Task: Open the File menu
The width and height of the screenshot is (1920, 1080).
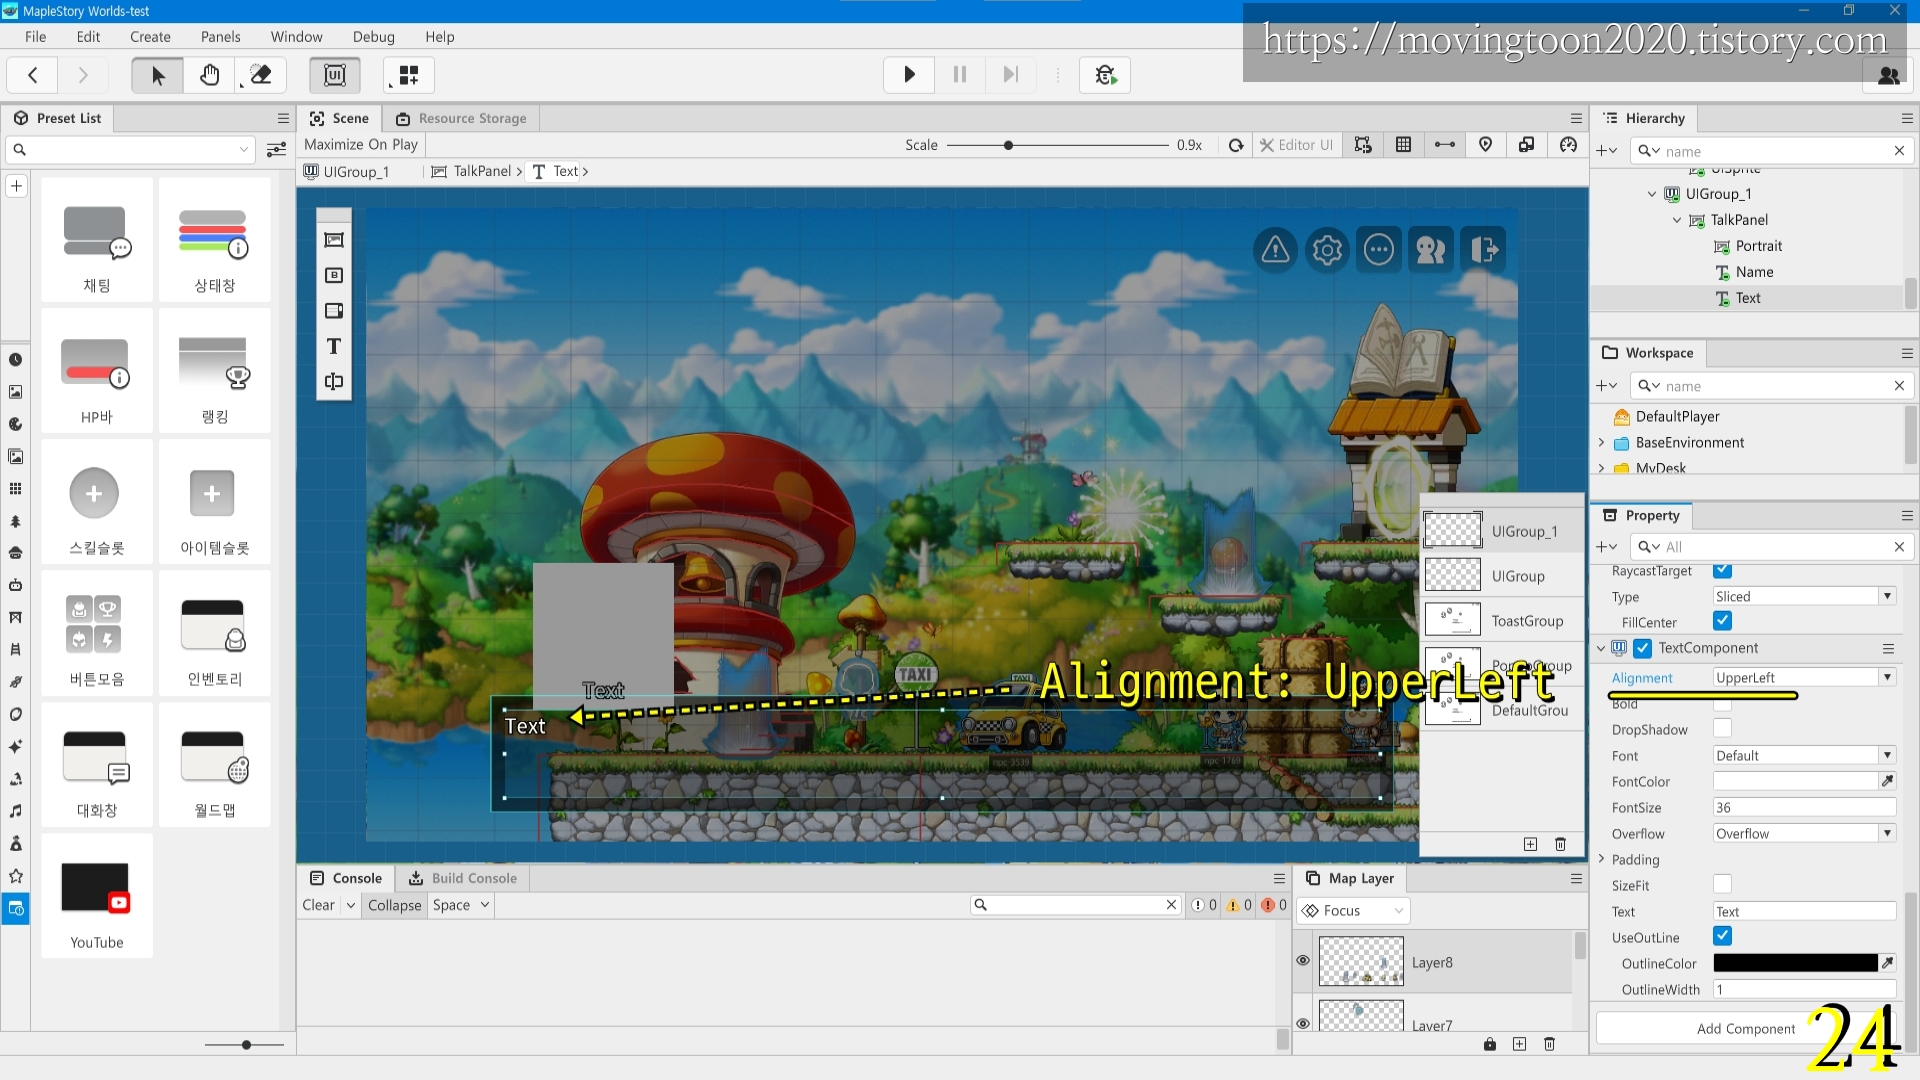Action: point(35,37)
